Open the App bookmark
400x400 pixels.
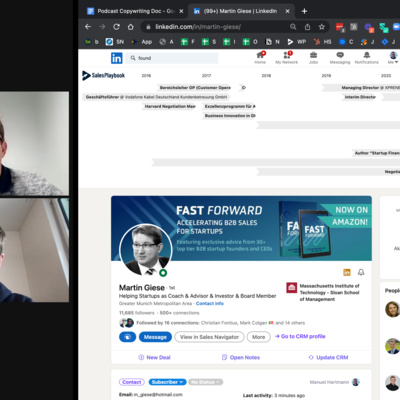pyautogui.click(x=142, y=42)
